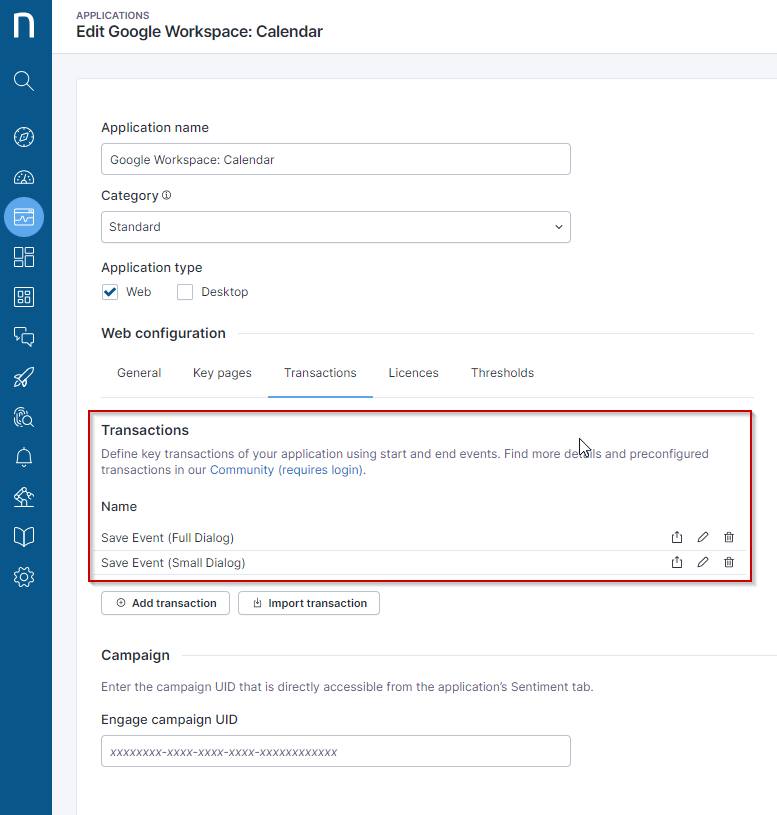Screen dimensions: 777x815
Task: Select the Transactions tab
Action: tap(320, 373)
